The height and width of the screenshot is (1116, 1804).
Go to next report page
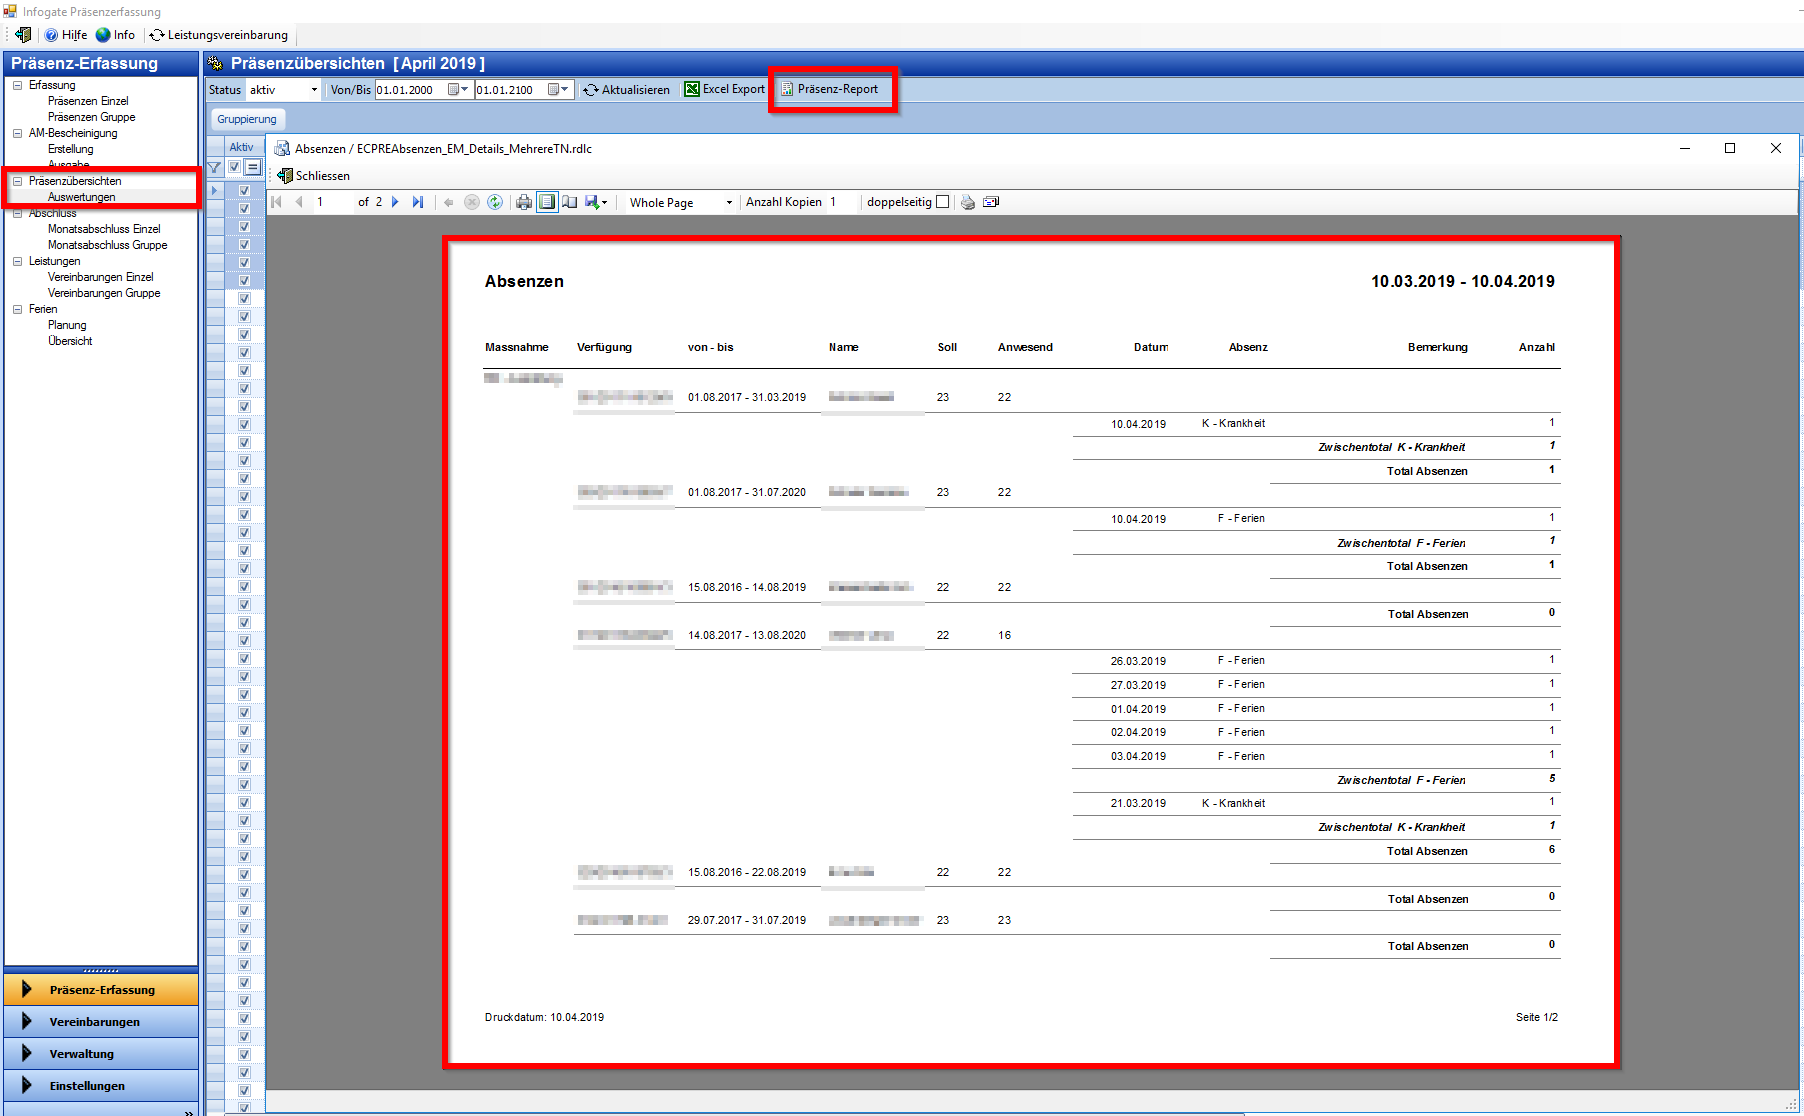tap(396, 202)
